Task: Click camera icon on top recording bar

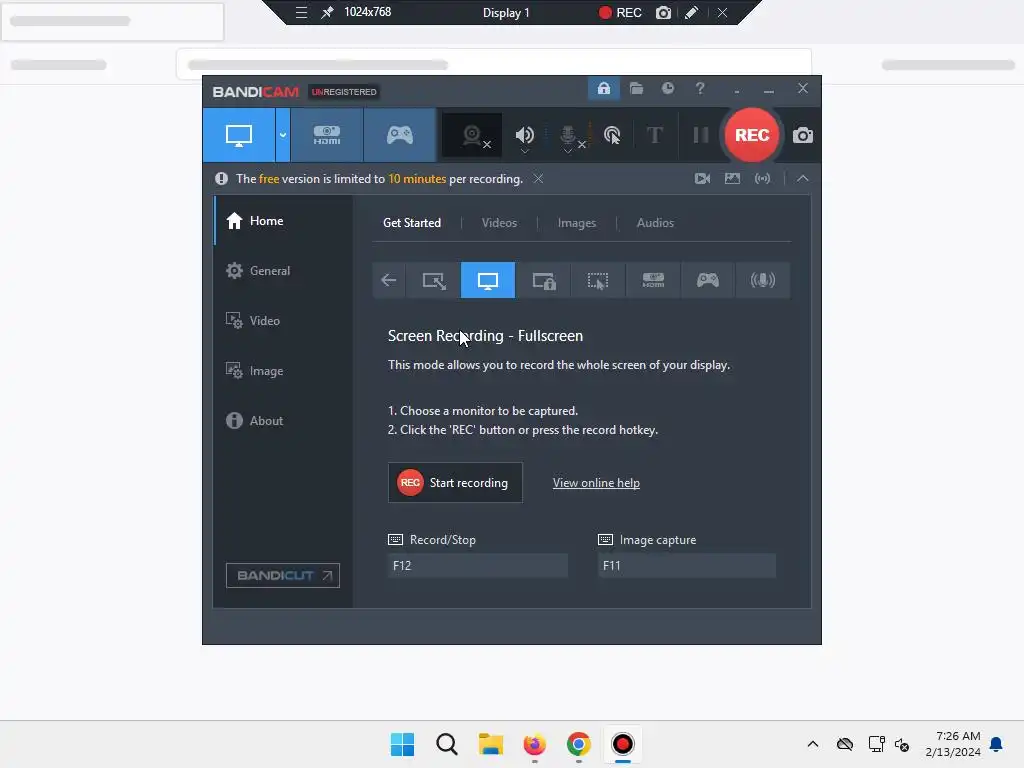Action: (x=663, y=12)
